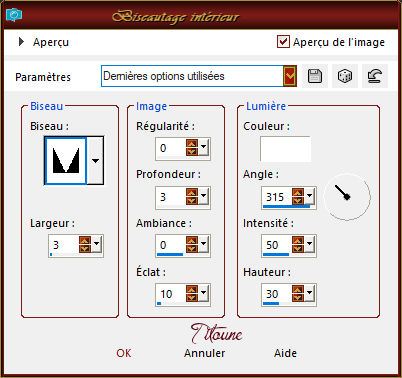This screenshot has height=378, width=402.
Task: Open the Paramètres presets dropdown
Action: tap(290, 76)
